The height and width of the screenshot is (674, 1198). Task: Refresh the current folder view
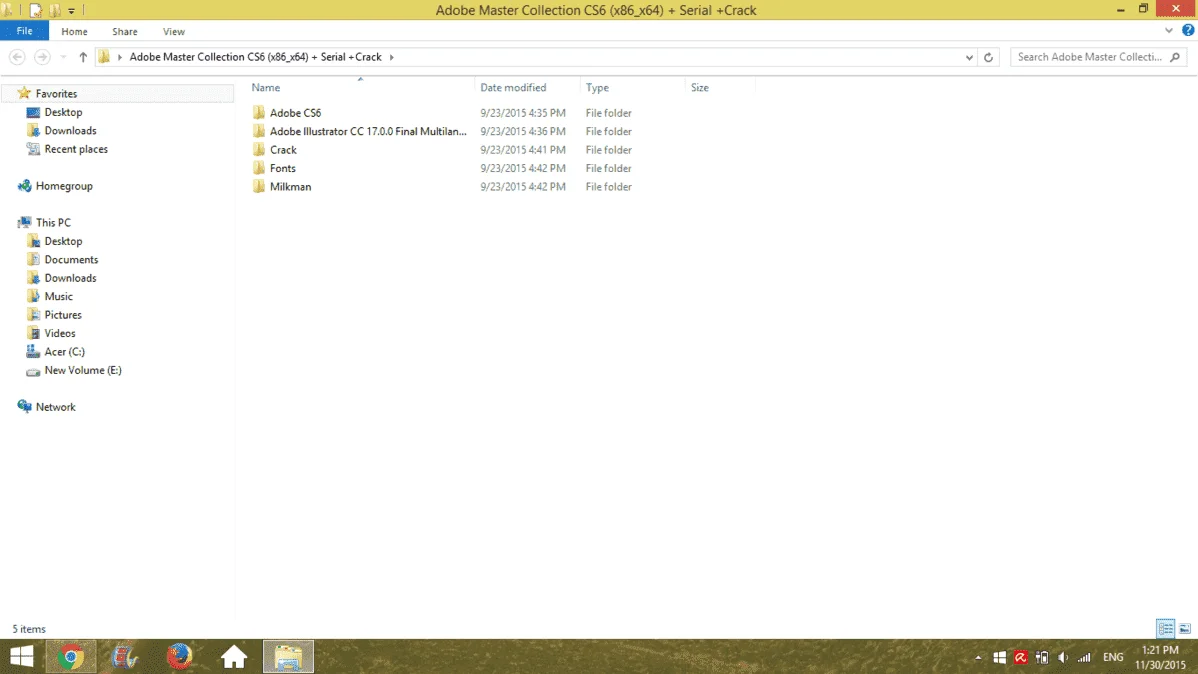(988, 57)
